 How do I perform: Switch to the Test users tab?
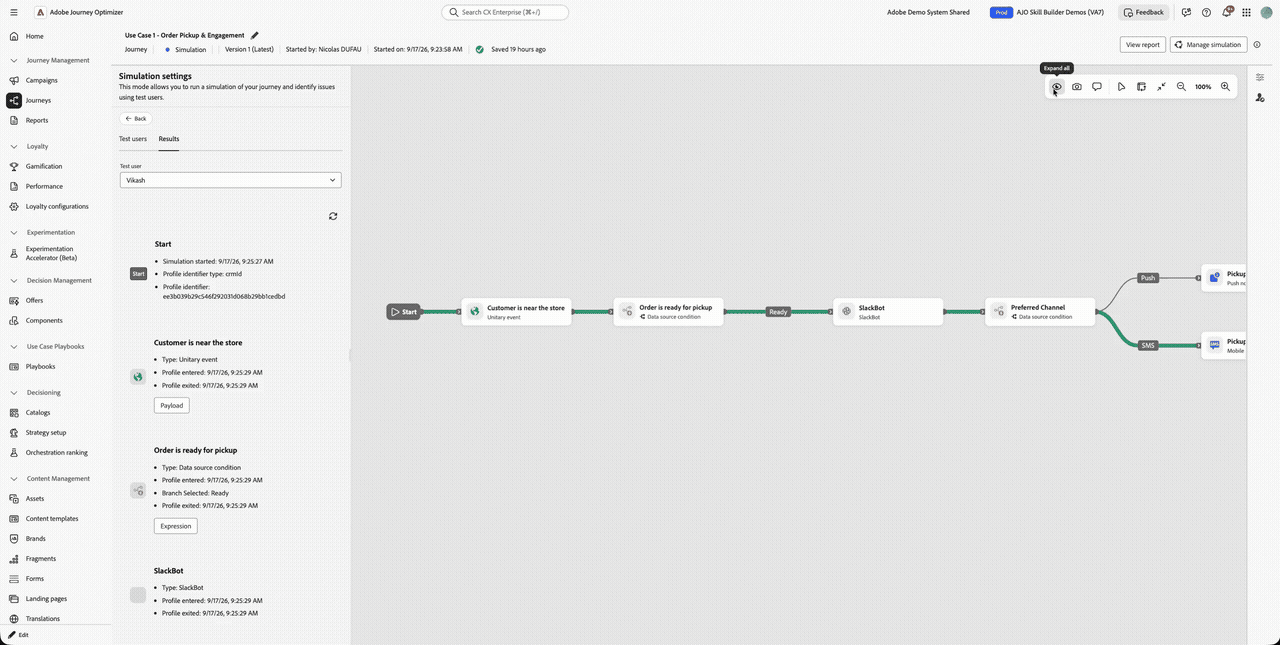coord(133,139)
